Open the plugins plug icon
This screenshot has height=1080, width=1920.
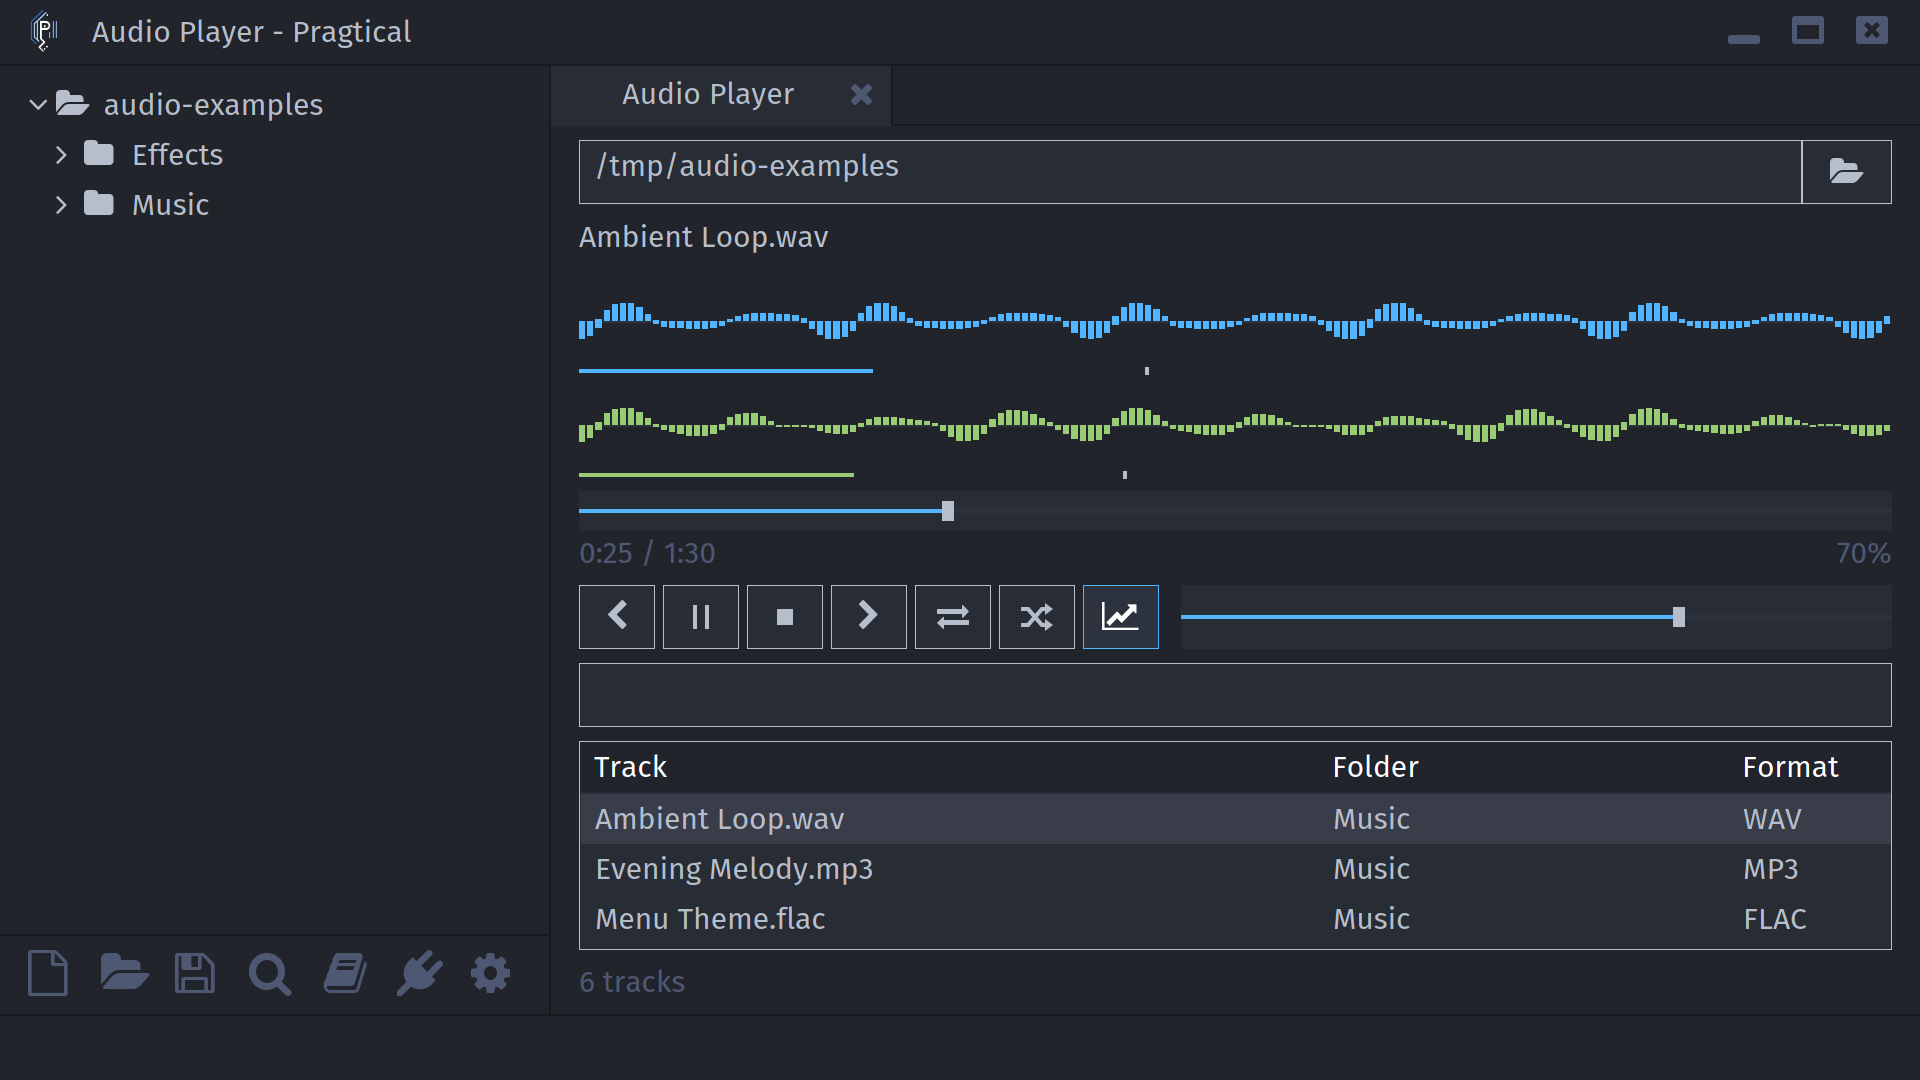(x=419, y=973)
